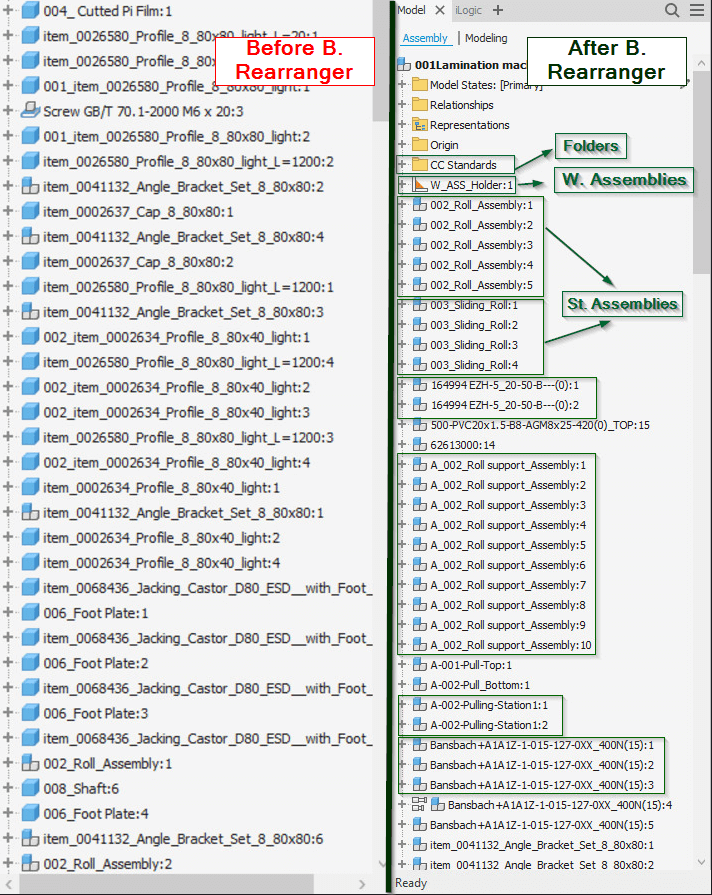This screenshot has height=895, width=712.
Task: Click the Representations folder icon
Action: click(420, 124)
